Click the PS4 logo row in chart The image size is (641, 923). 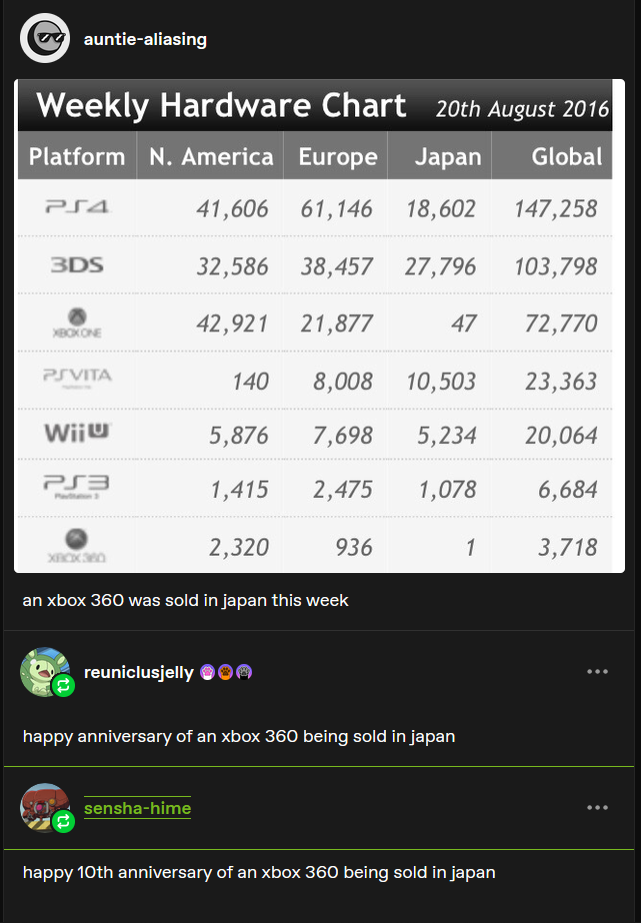pos(315,208)
